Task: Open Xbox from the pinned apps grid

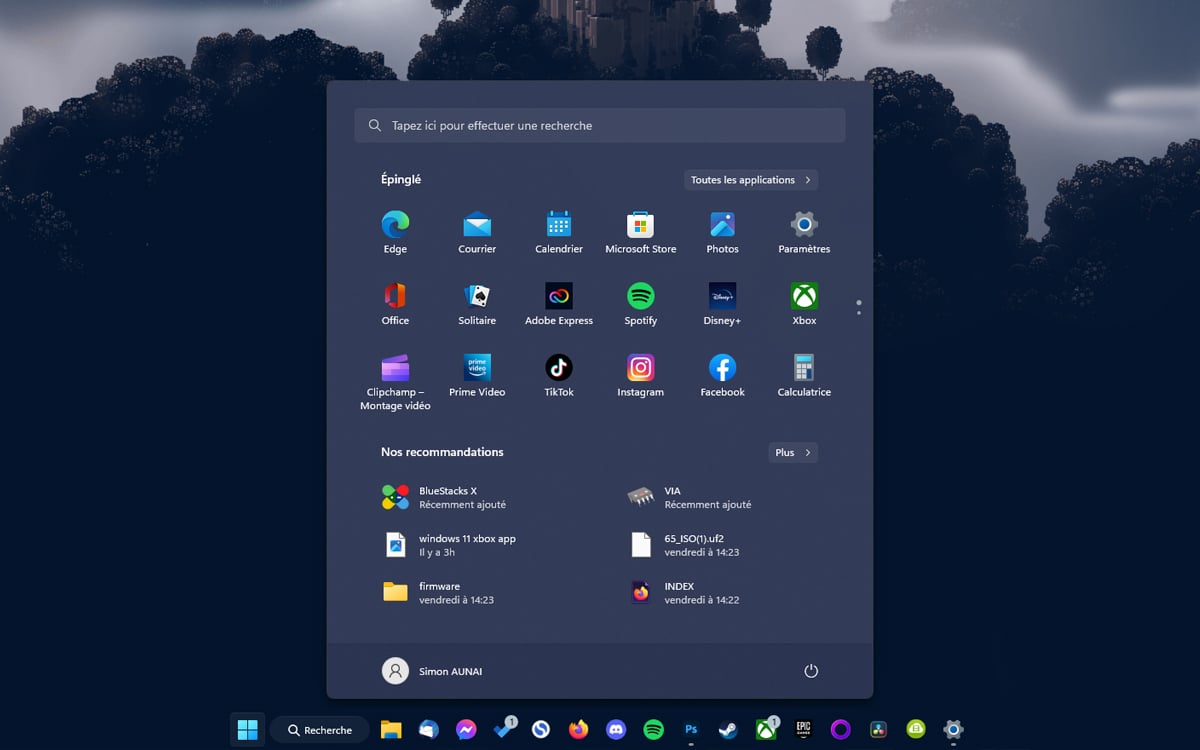Action: [805, 304]
